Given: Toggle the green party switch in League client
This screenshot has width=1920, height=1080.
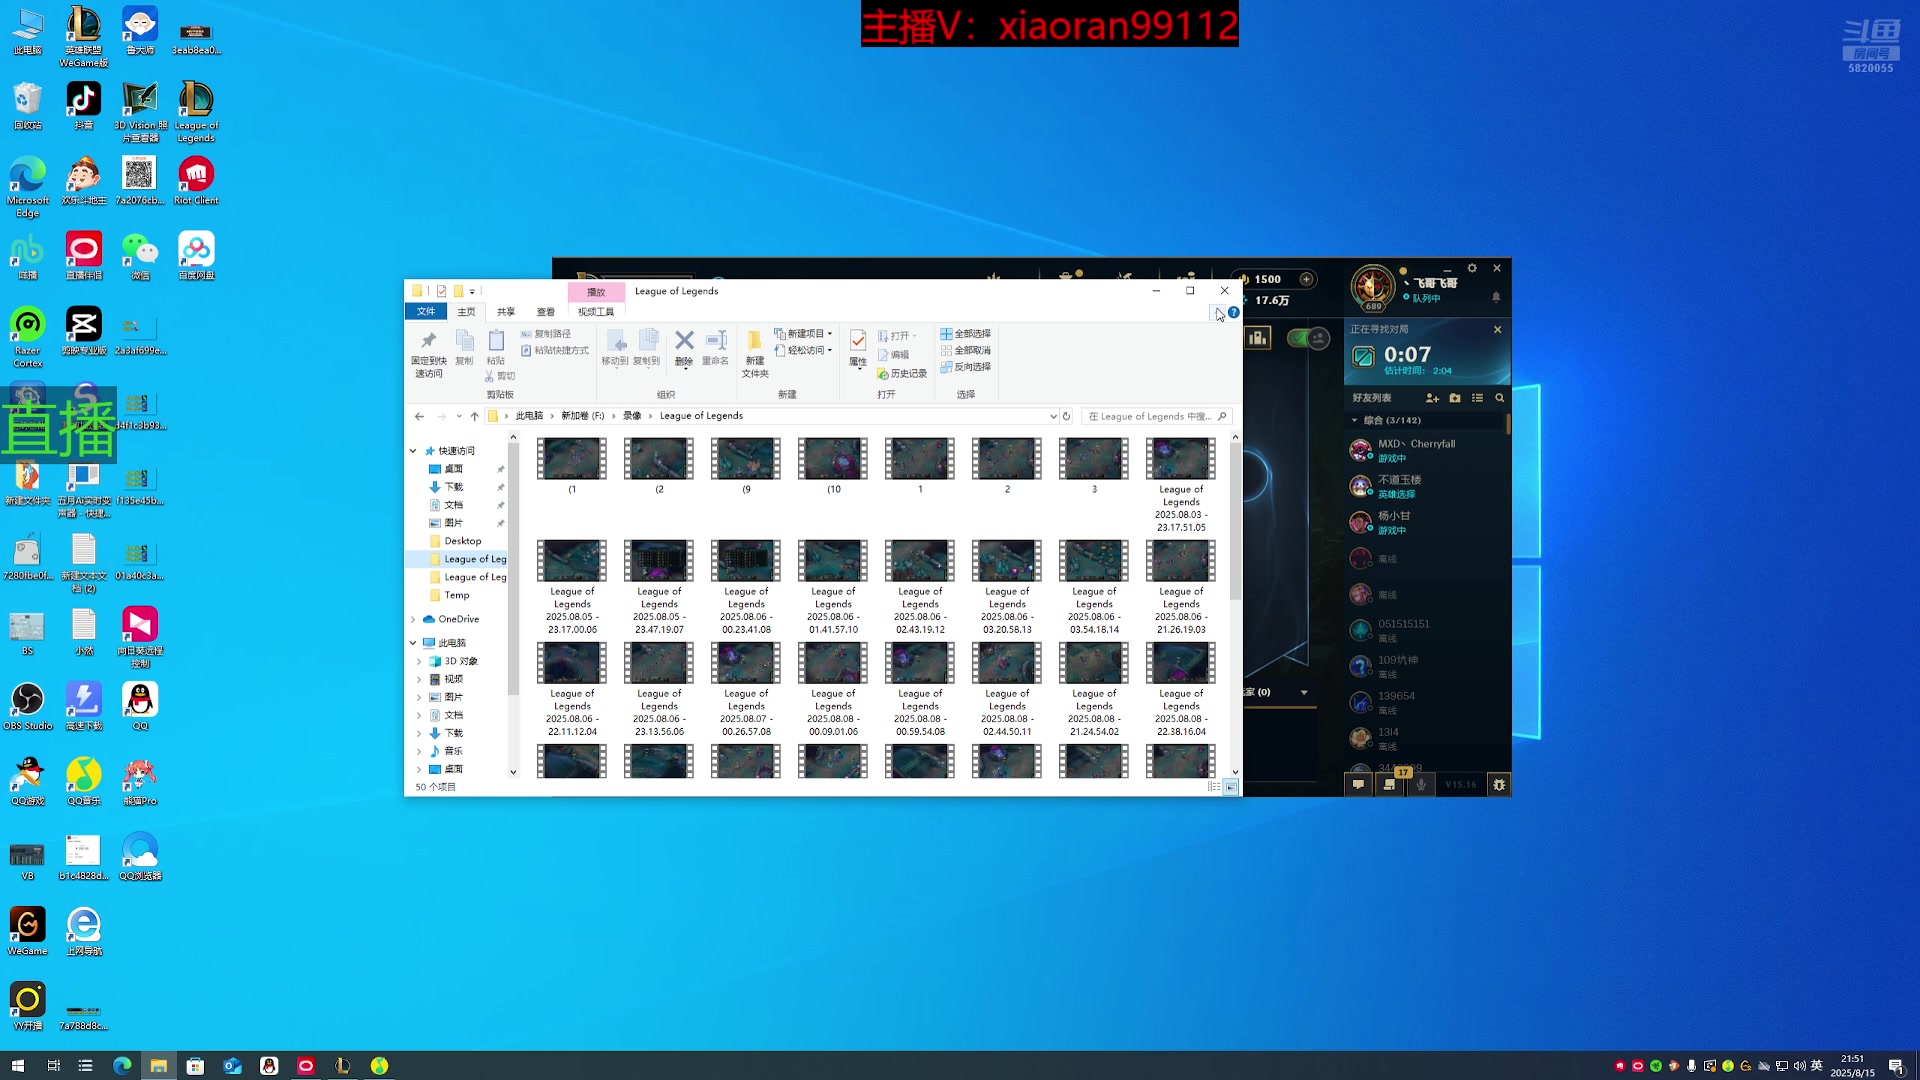Looking at the screenshot, I should pyautogui.click(x=1308, y=338).
